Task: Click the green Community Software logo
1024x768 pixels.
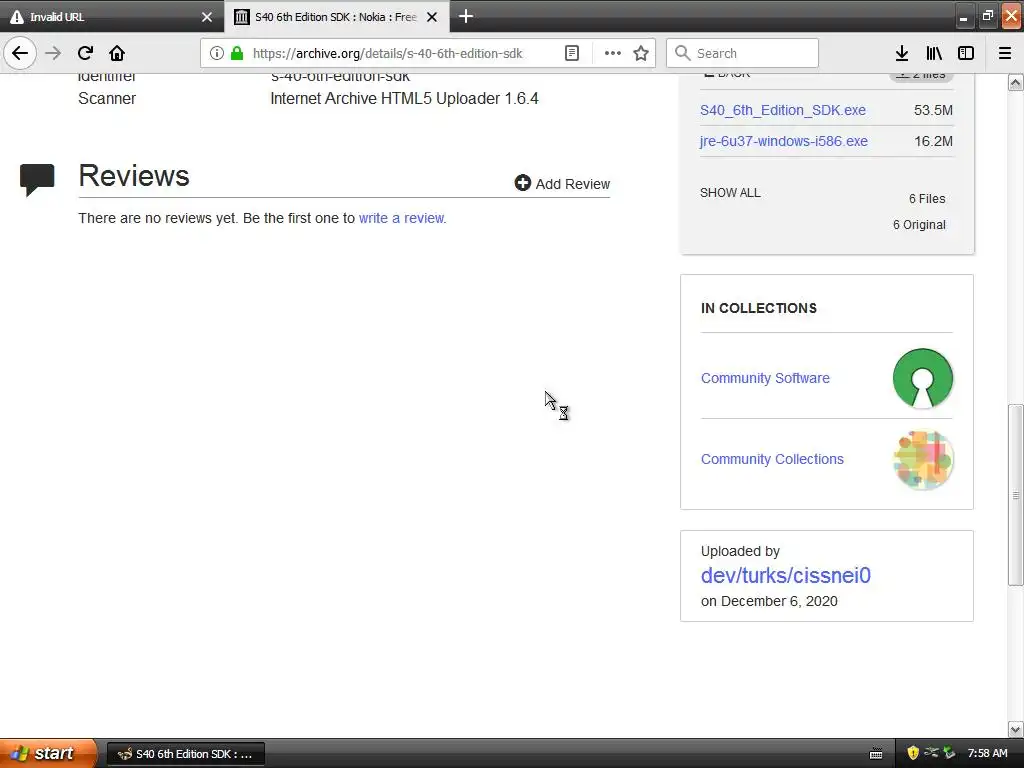Action: [922, 378]
